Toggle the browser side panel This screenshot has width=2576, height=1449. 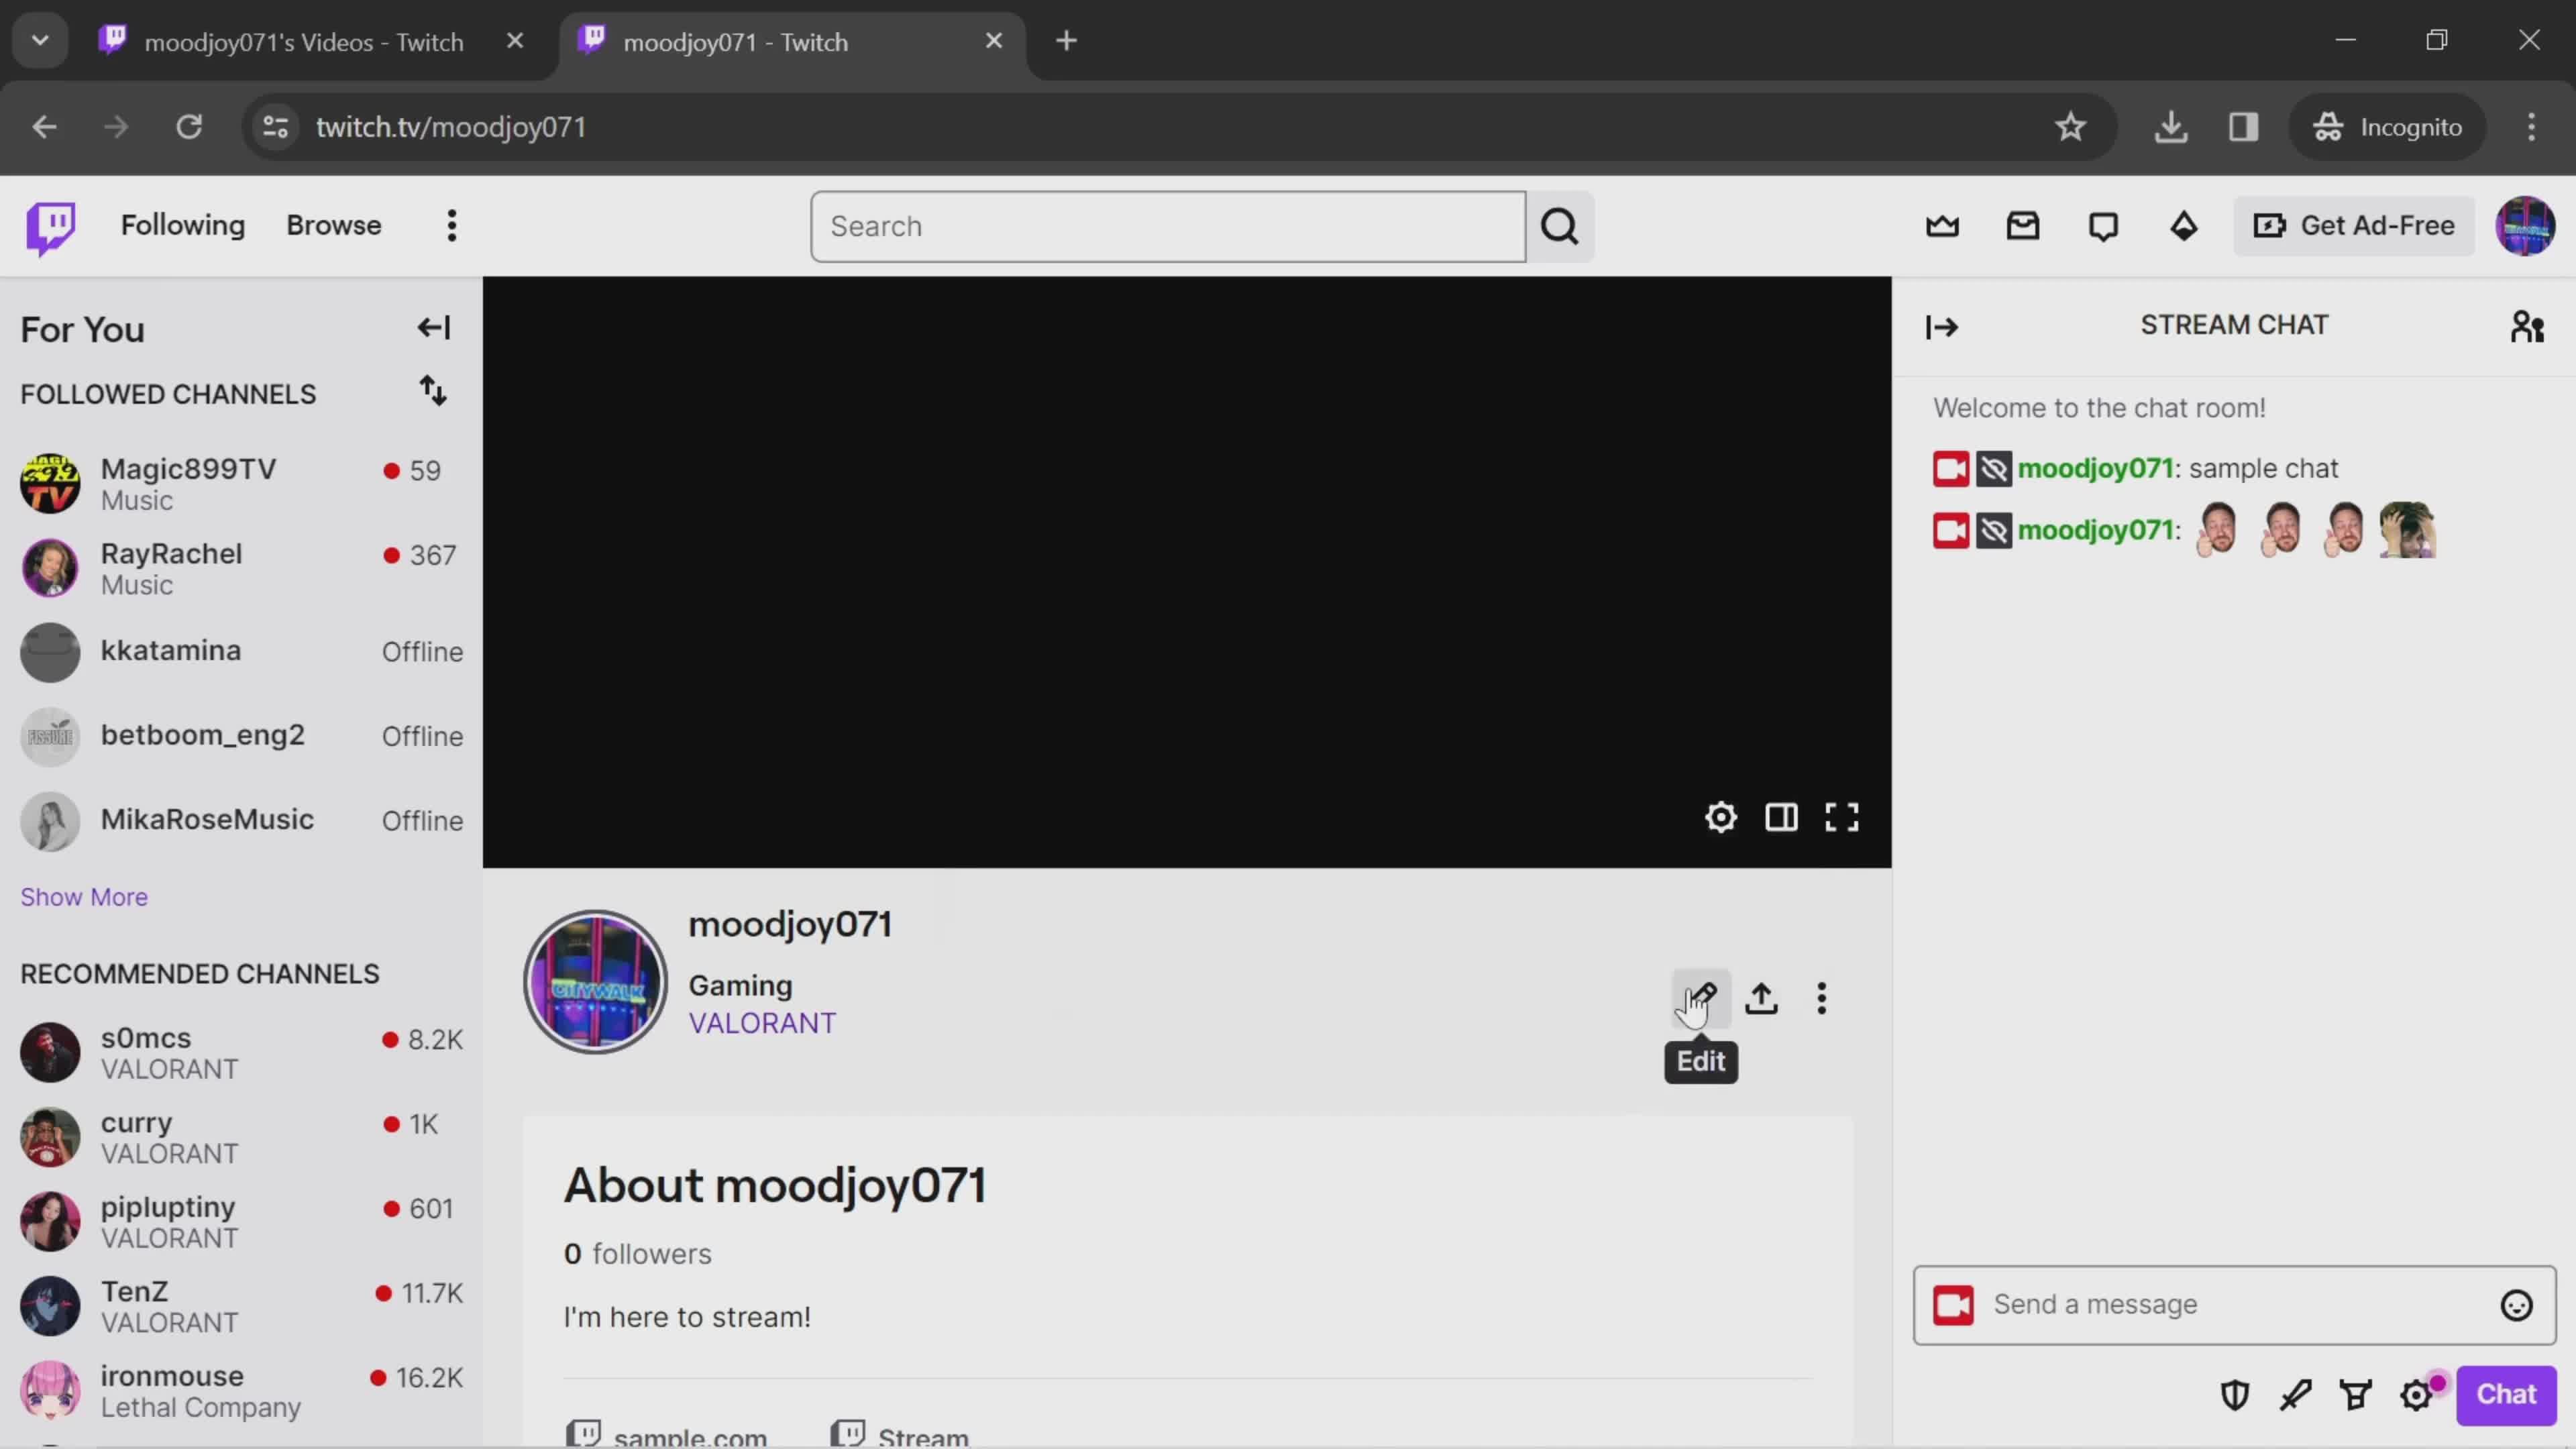point(2243,127)
